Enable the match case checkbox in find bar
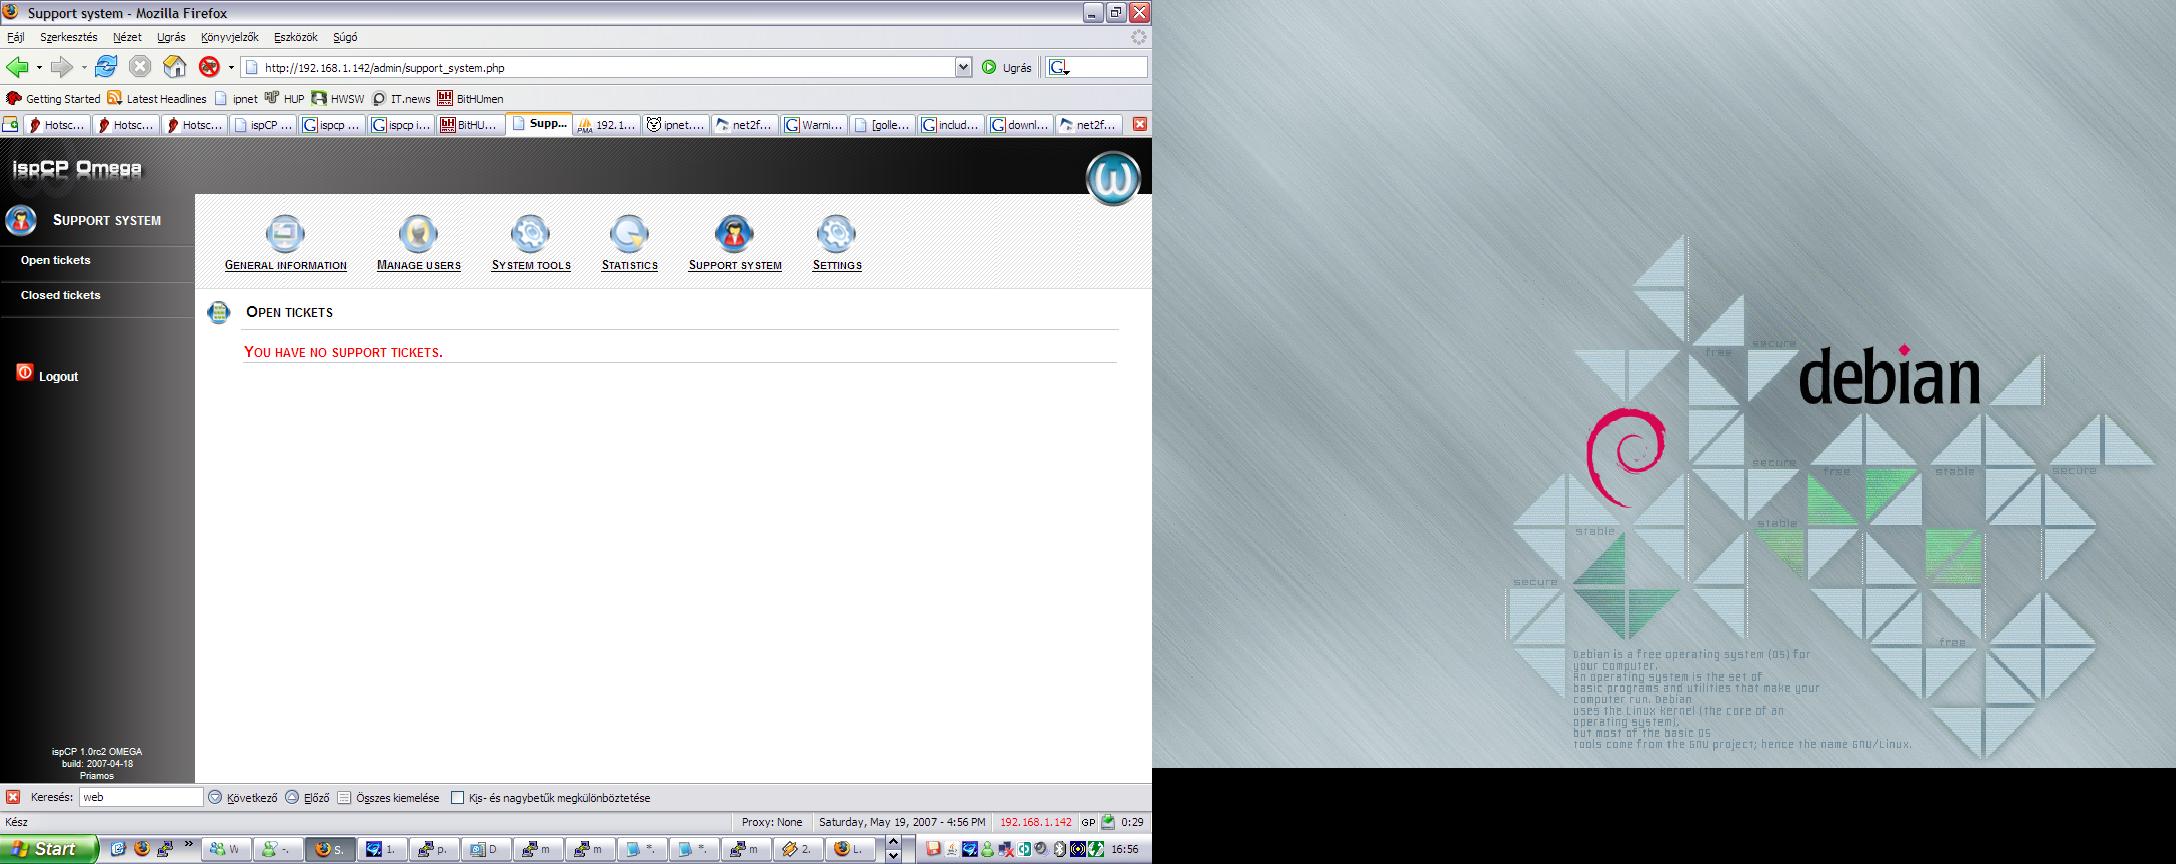2176x864 pixels. [457, 798]
